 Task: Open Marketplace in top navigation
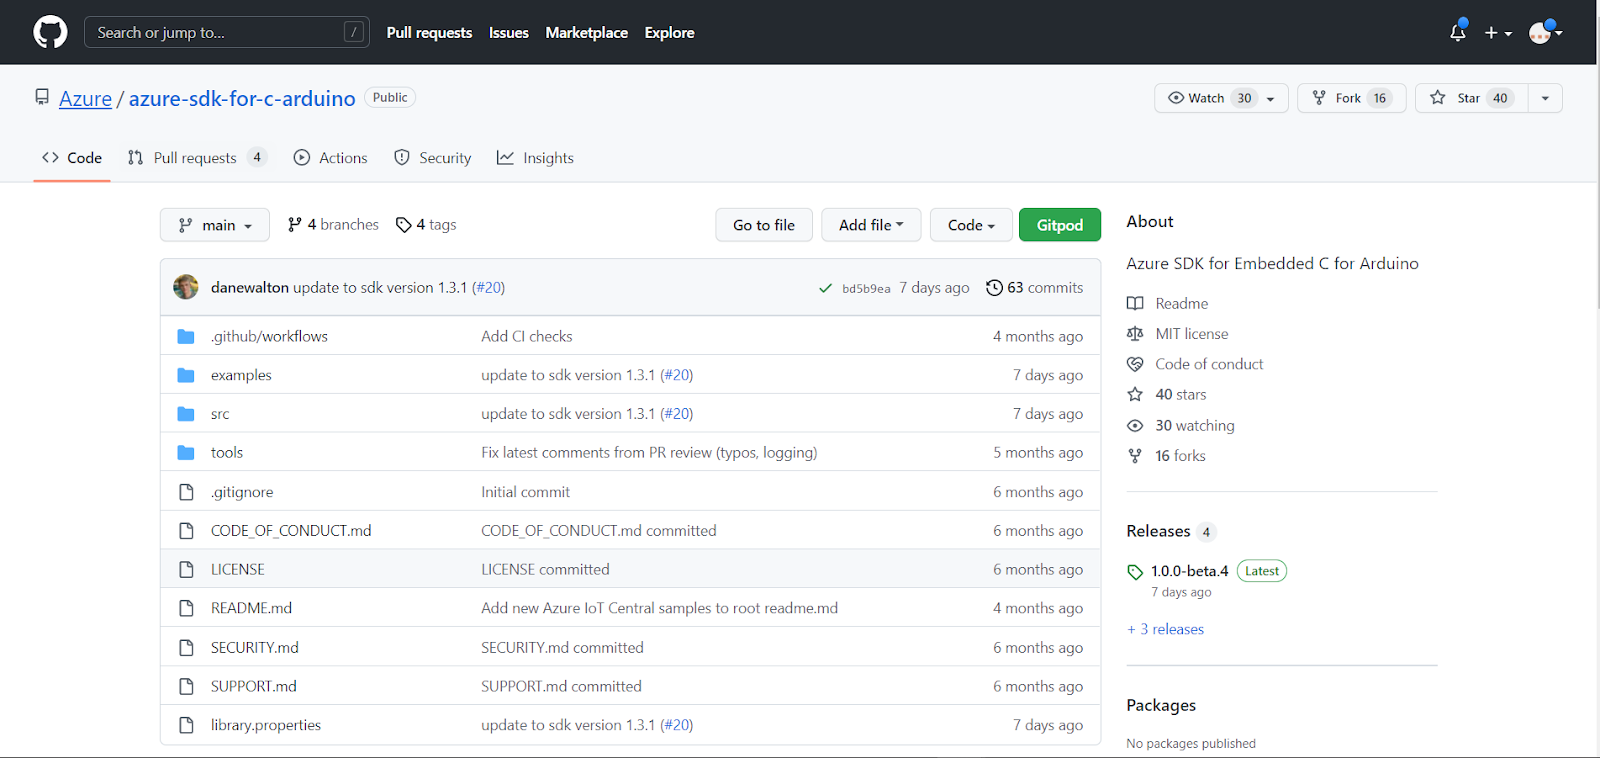(587, 33)
